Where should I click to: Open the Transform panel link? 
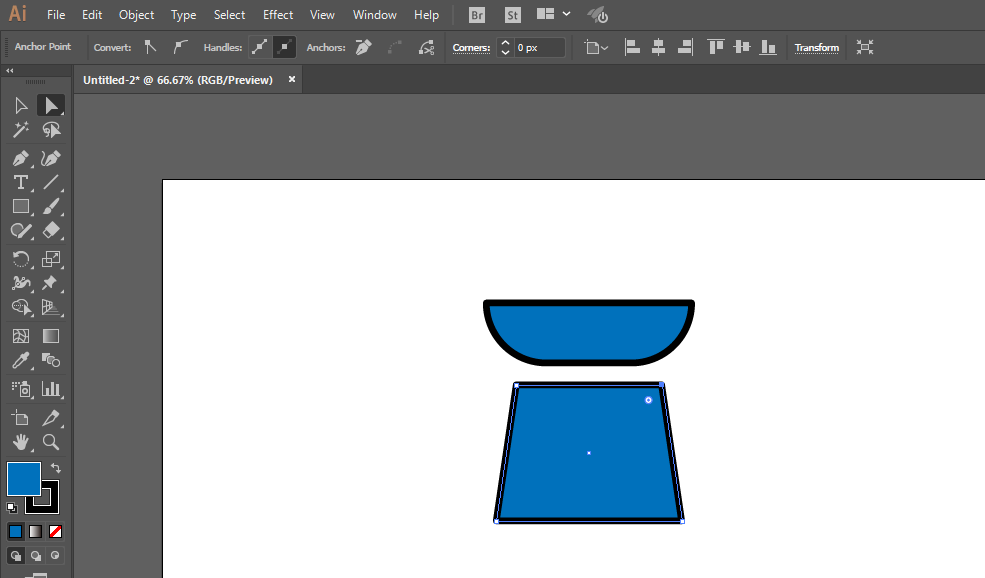[x=817, y=48]
